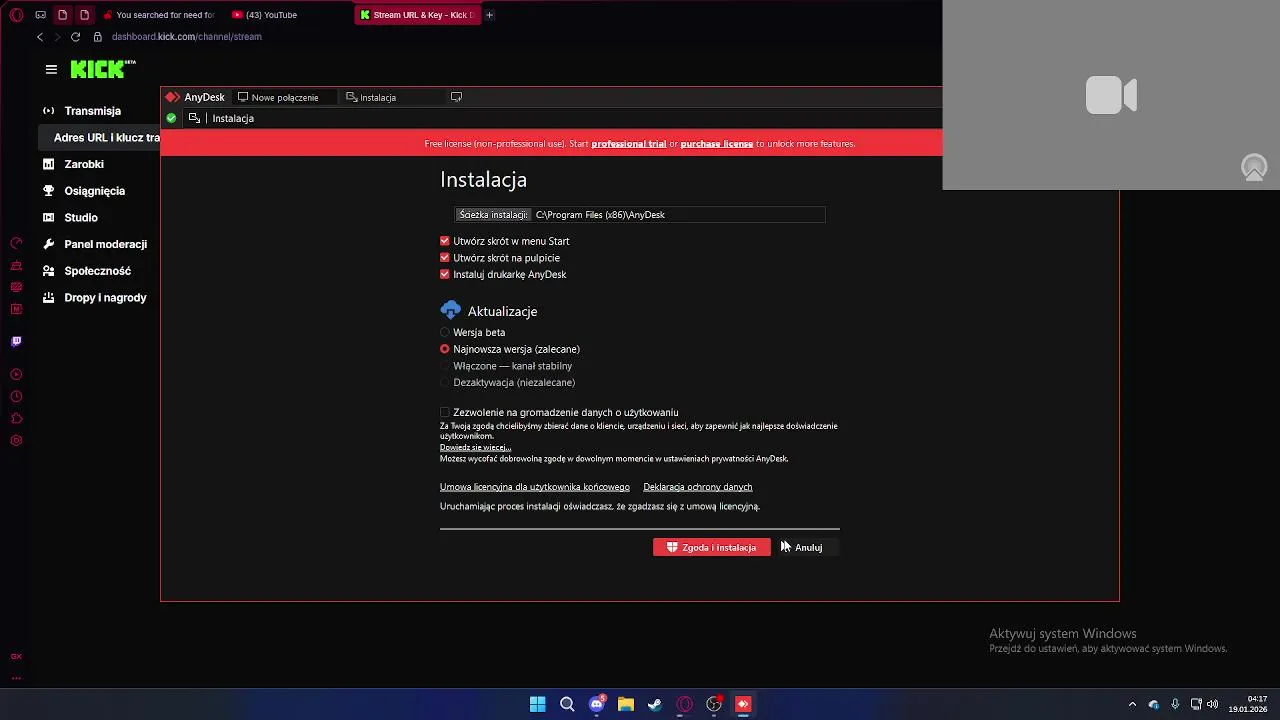This screenshot has height=720, width=1280.
Task: Open Twitch in the Opera sidebar
Action: point(16,341)
